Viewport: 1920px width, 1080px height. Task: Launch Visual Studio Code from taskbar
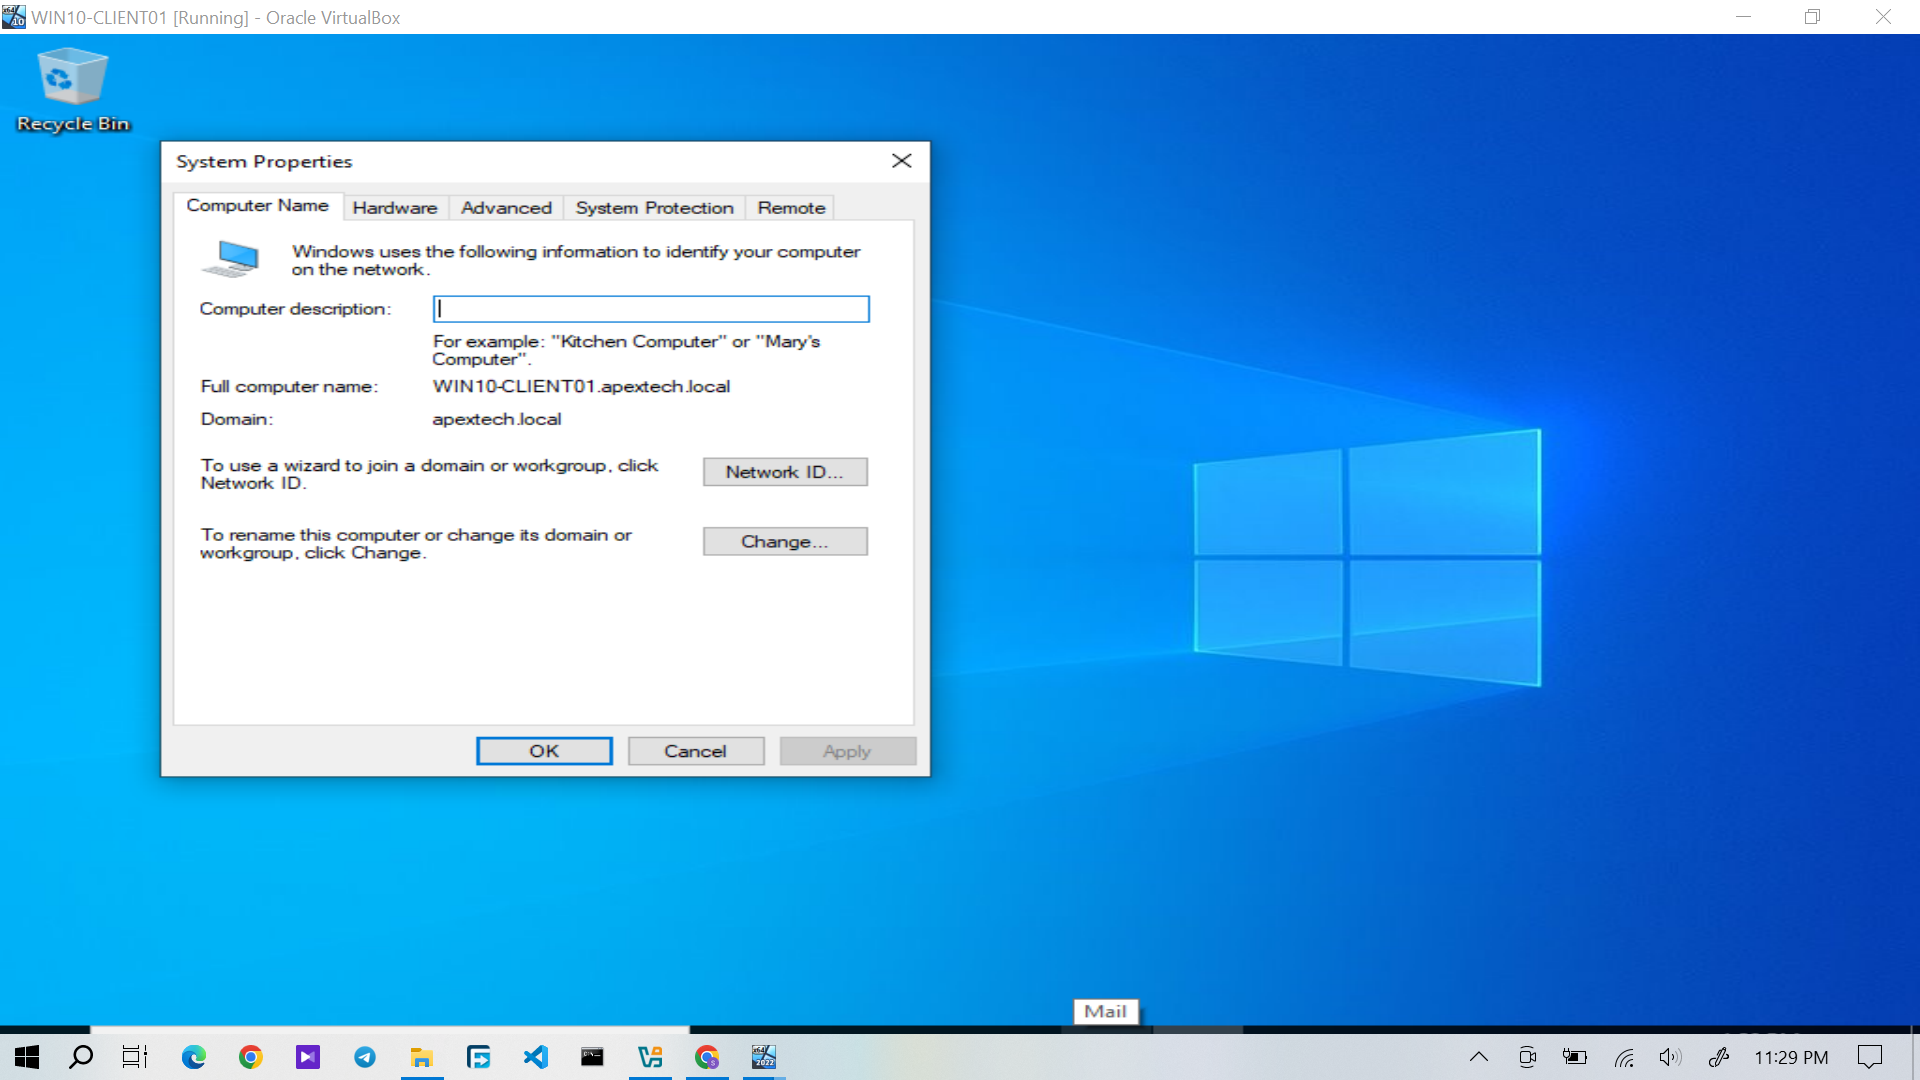(x=536, y=1057)
